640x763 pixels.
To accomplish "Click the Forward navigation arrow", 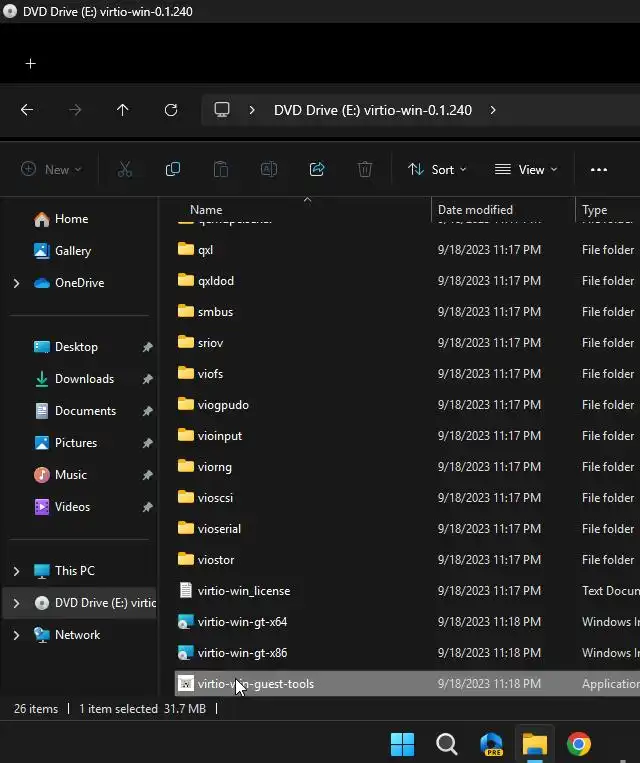I will (x=75, y=110).
